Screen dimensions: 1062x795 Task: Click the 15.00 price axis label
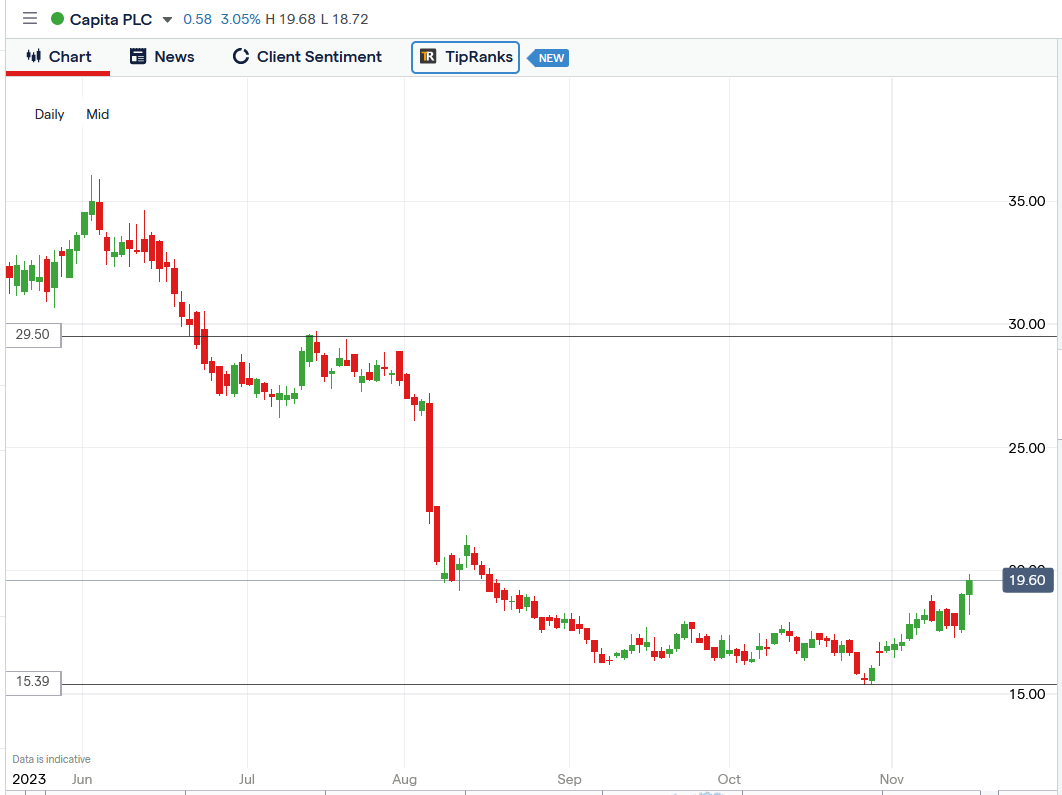[1027, 694]
